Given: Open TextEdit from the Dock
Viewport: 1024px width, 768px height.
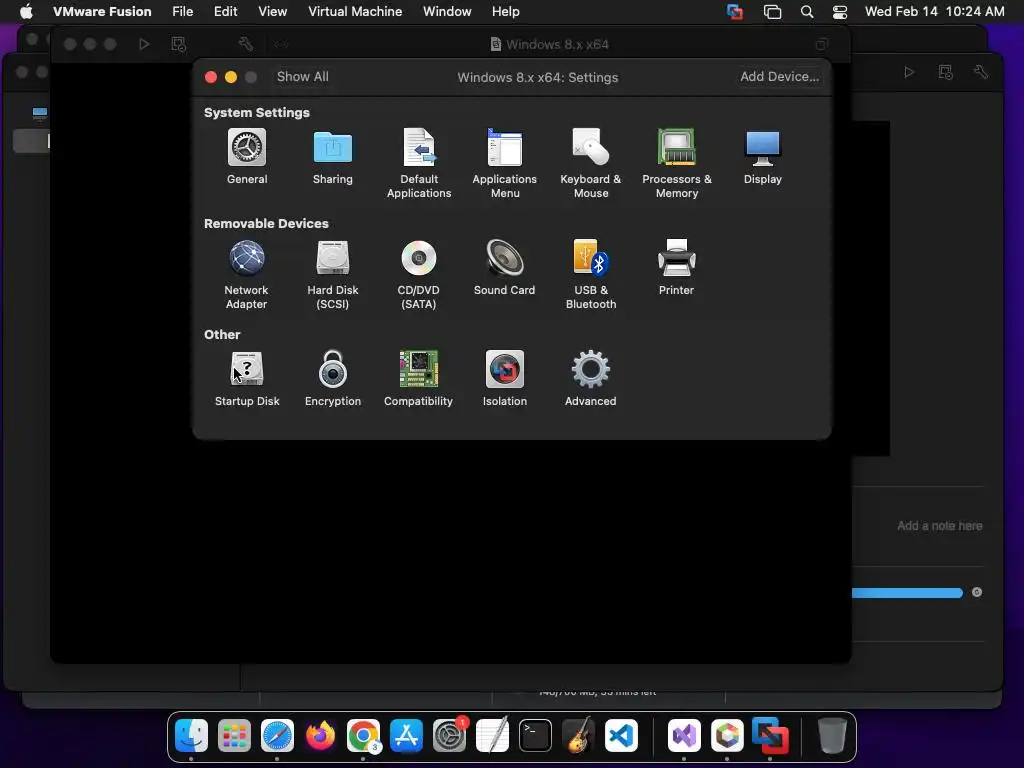Looking at the screenshot, I should [492, 736].
